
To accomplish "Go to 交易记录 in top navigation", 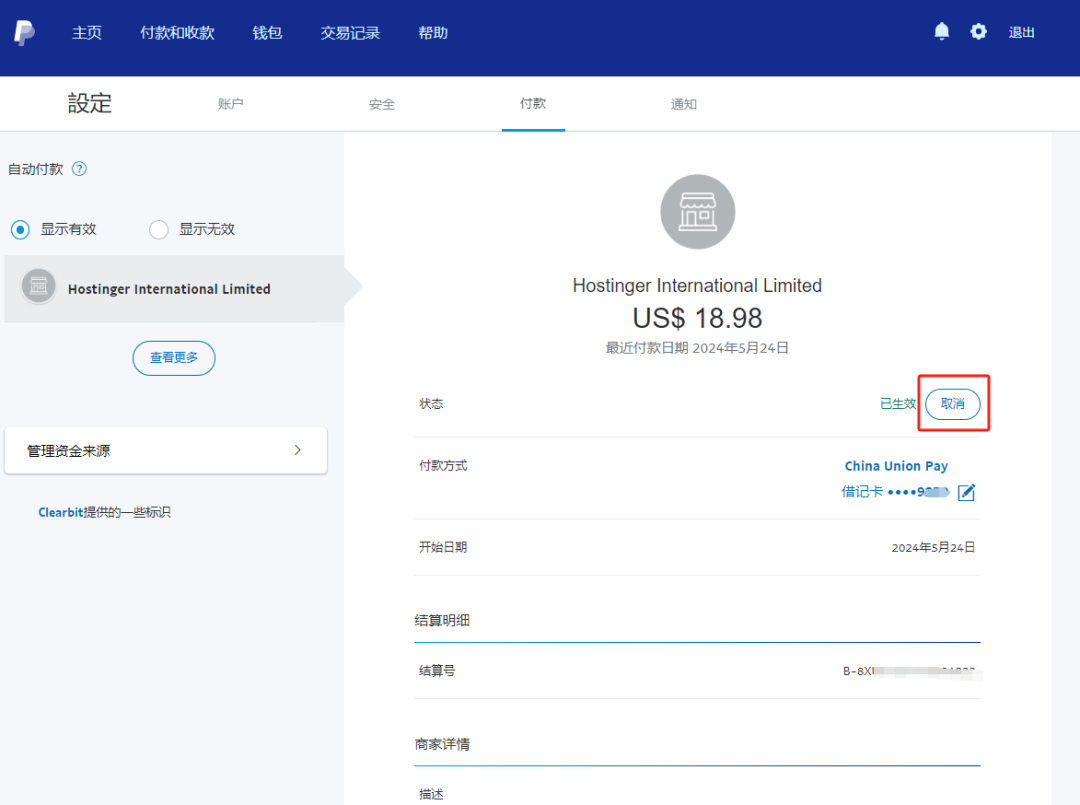I will pyautogui.click(x=350, y=33).
